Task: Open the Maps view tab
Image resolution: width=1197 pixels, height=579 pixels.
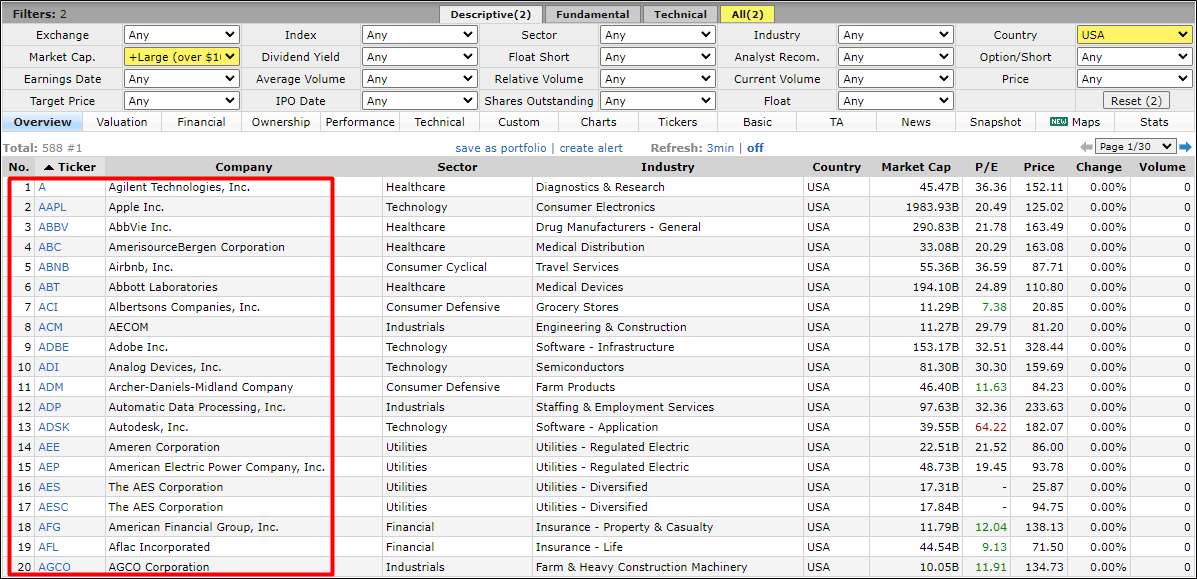Action: click(x=1075, y=122)
